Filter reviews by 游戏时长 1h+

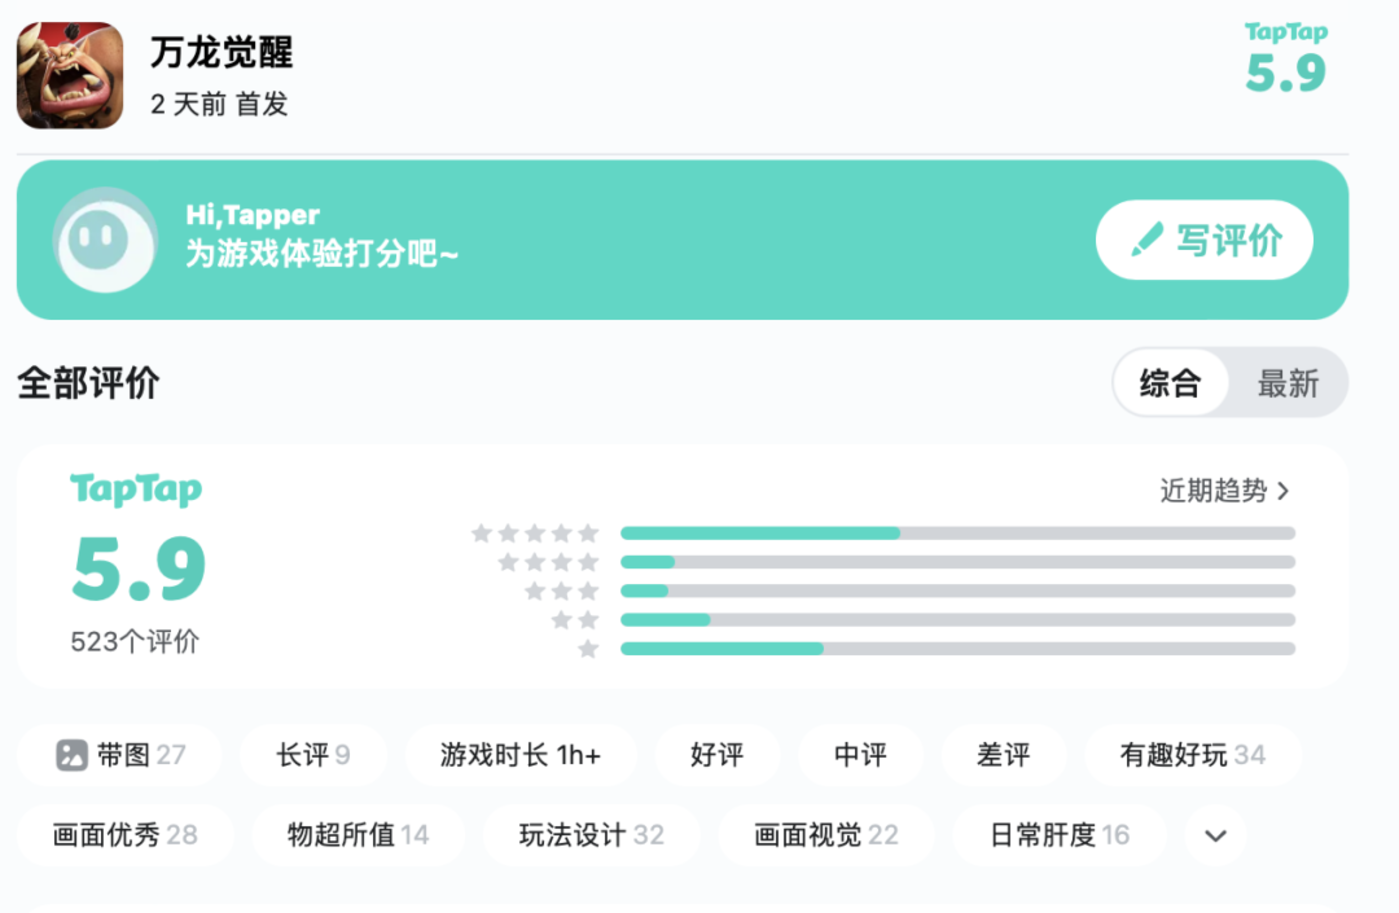click(520, 755)
